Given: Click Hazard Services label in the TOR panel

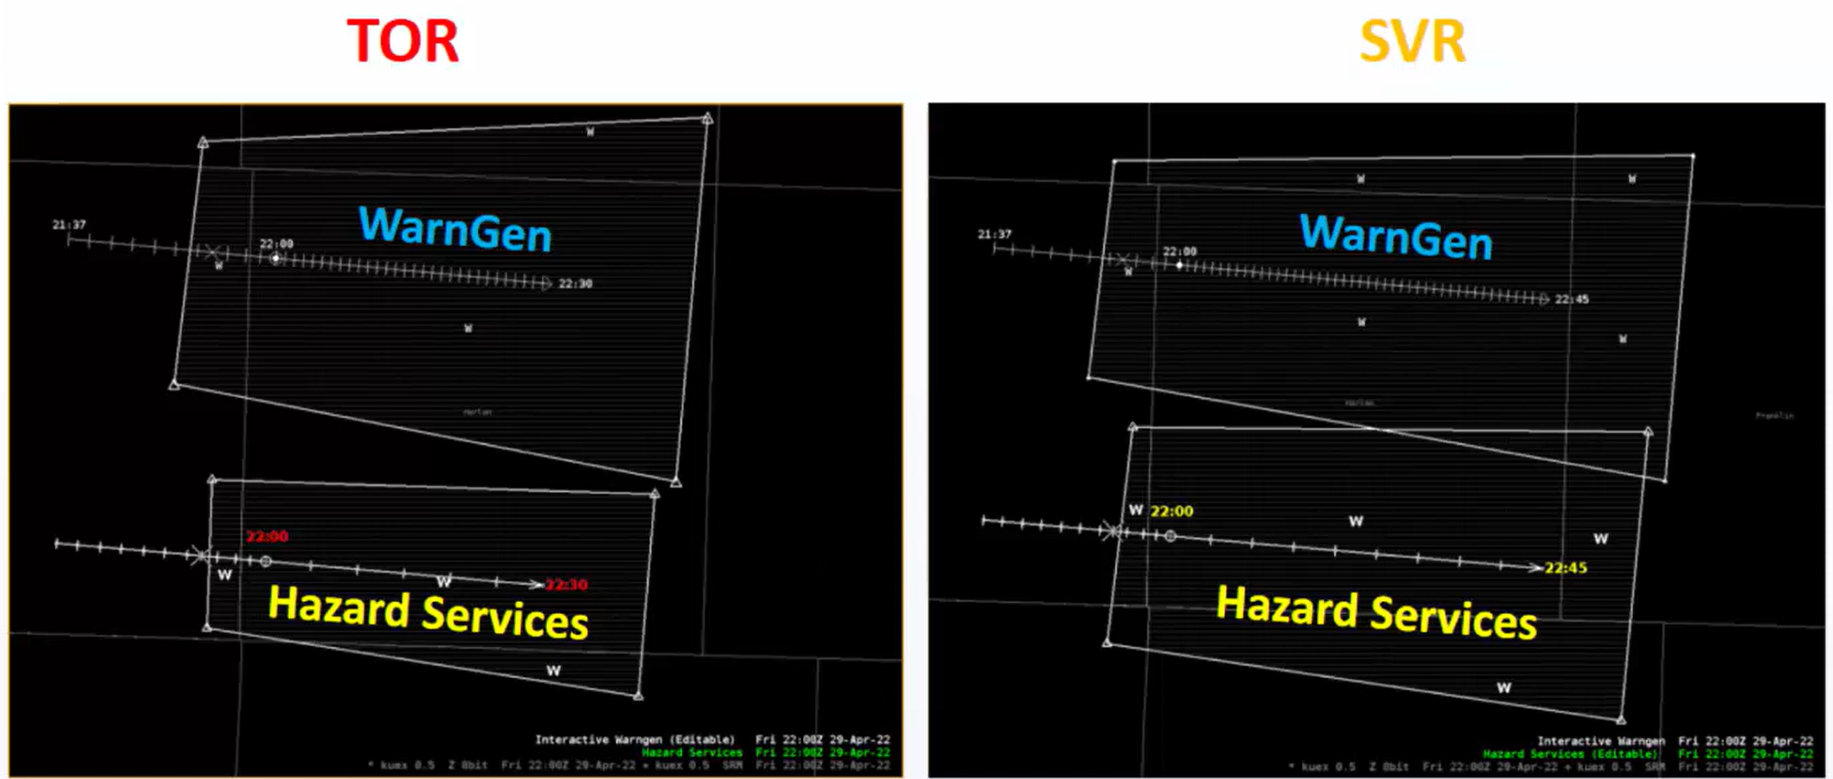Looking at the screenshot, I should tap(428, 612).
